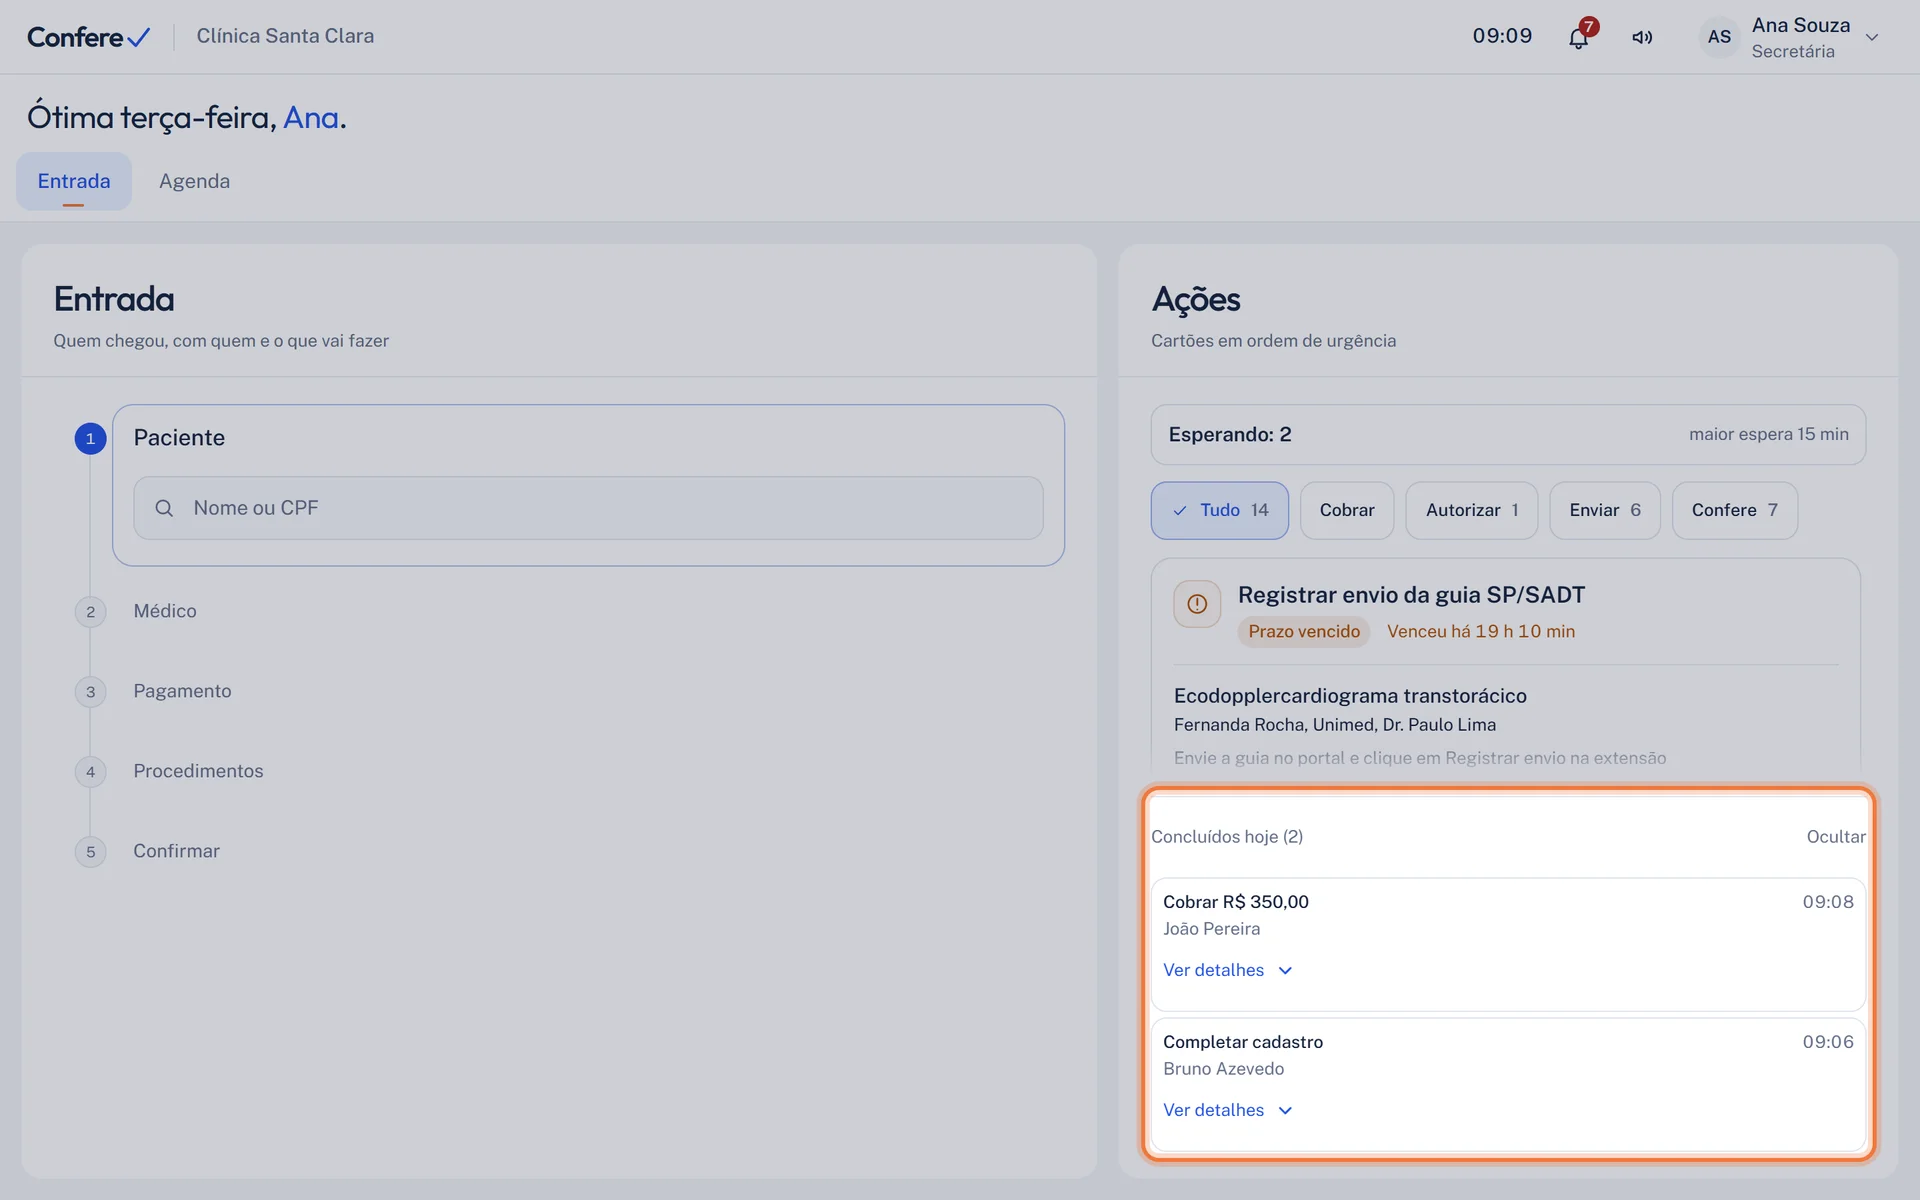Expand Ver detalhes for João Pereira
The image size is (1920, 1200).
pyautogui.click(x=1228, y=970)
